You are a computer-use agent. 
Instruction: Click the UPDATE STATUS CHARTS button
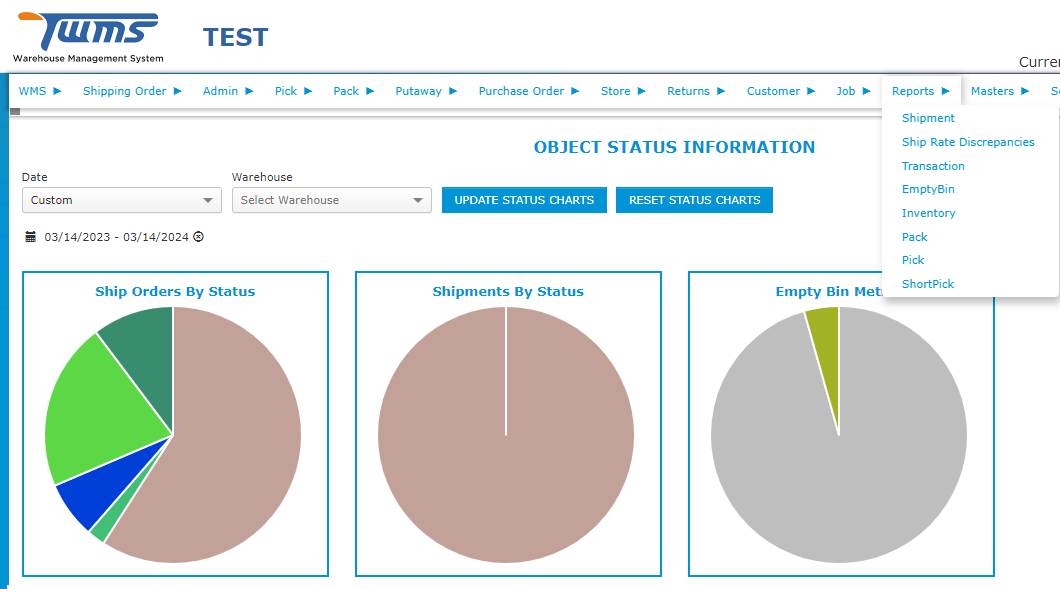524,200
